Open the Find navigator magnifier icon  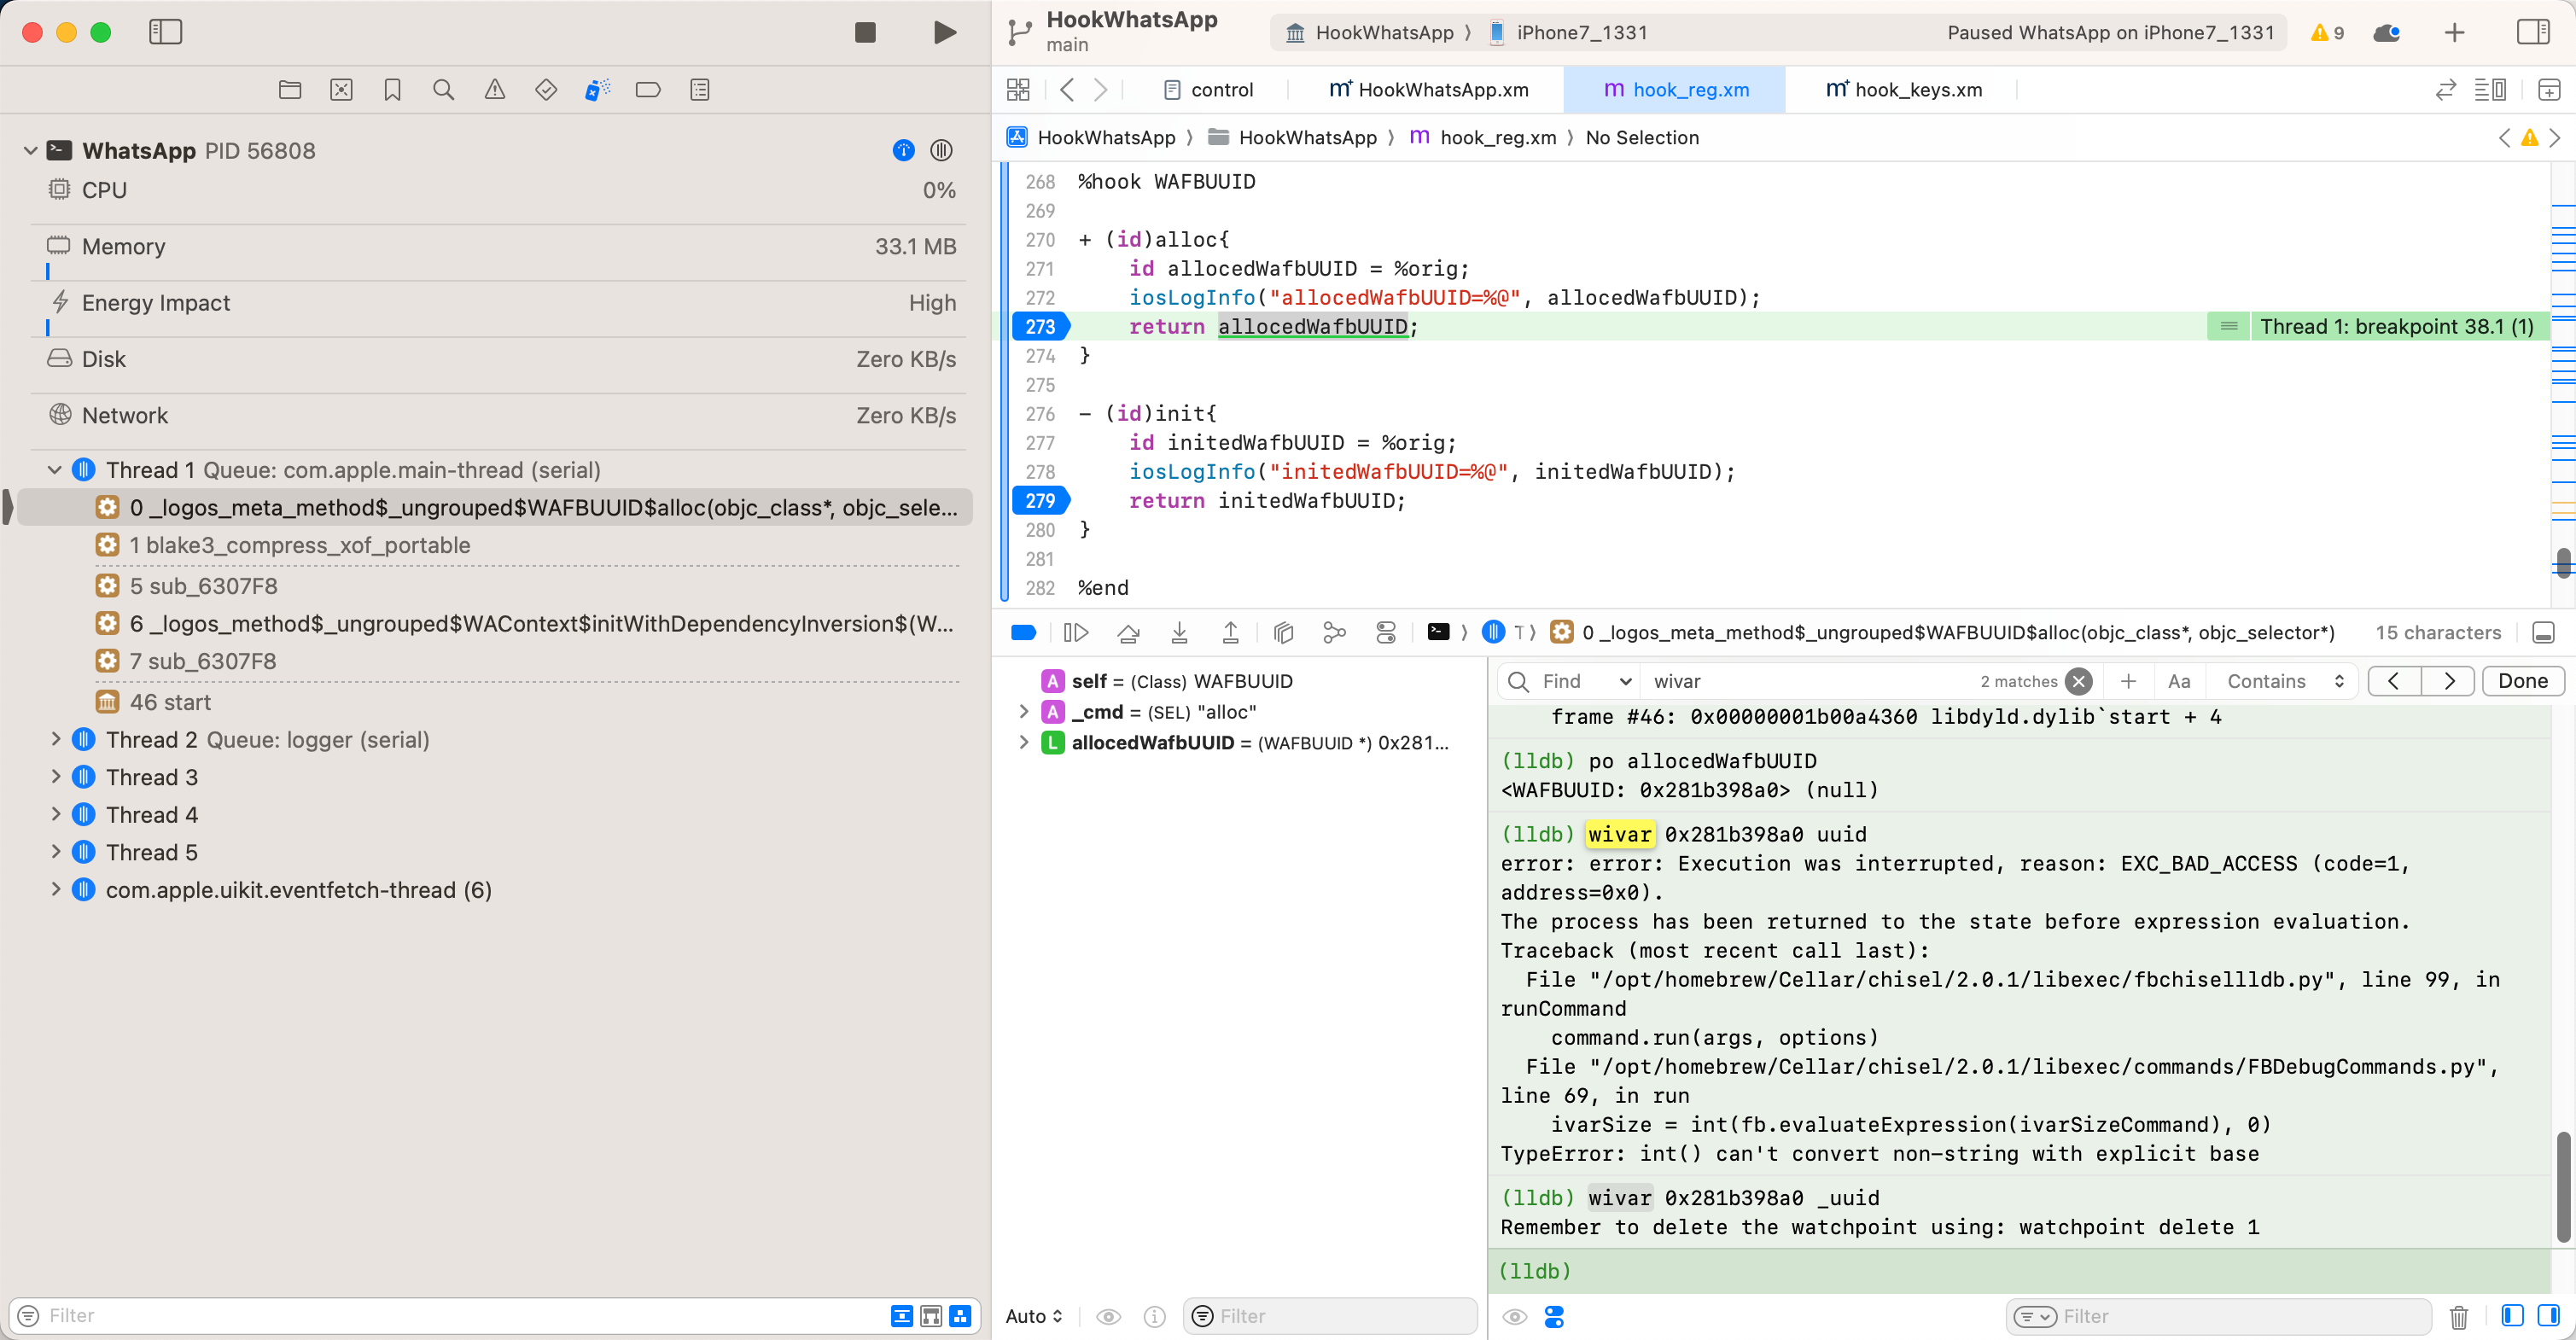point(443,90)
